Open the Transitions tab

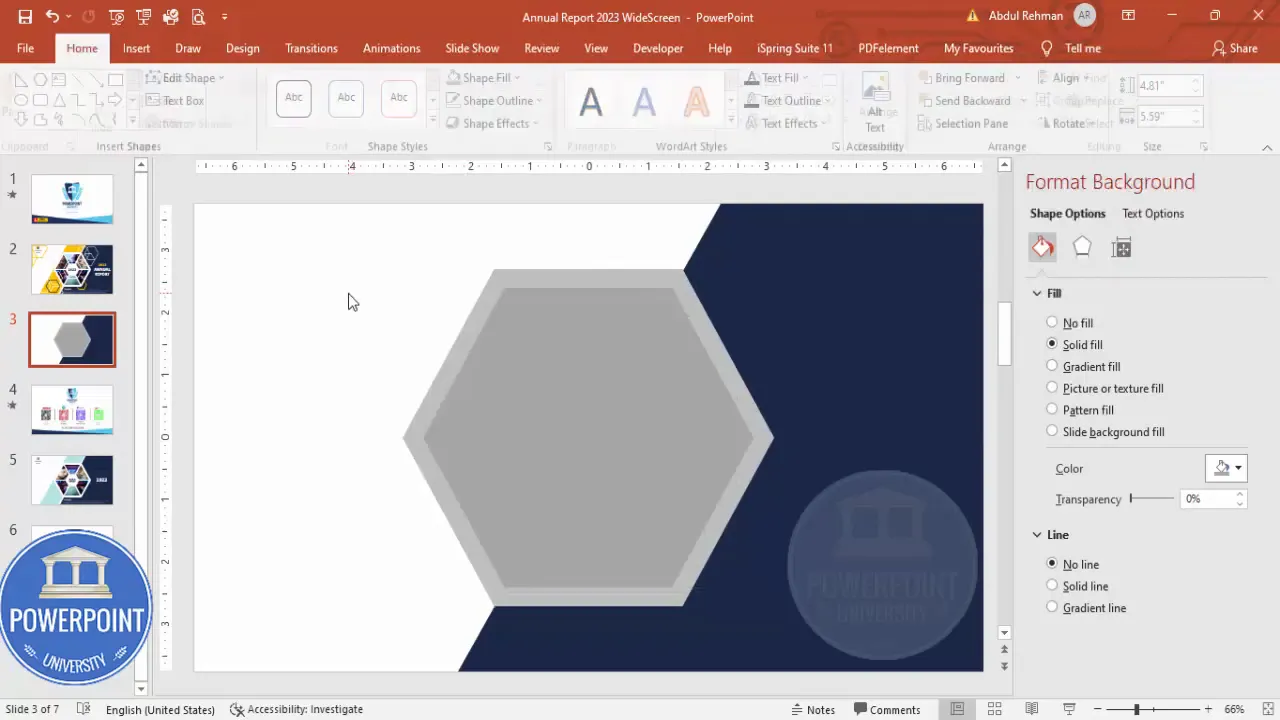[311, 48]
